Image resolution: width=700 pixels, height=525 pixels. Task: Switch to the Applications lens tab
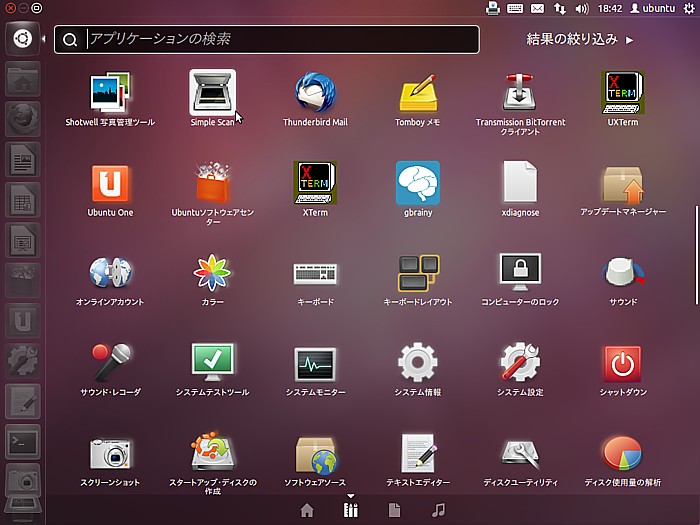tap(351, 510)
